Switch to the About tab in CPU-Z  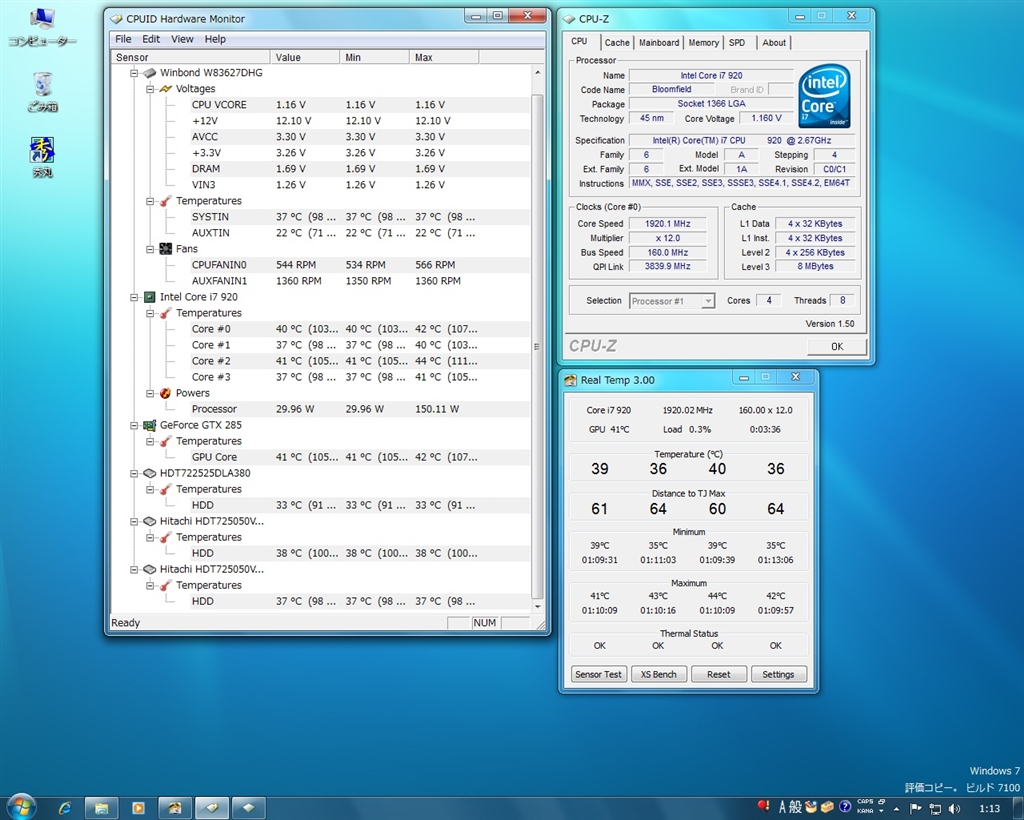(x=774, y=42)
